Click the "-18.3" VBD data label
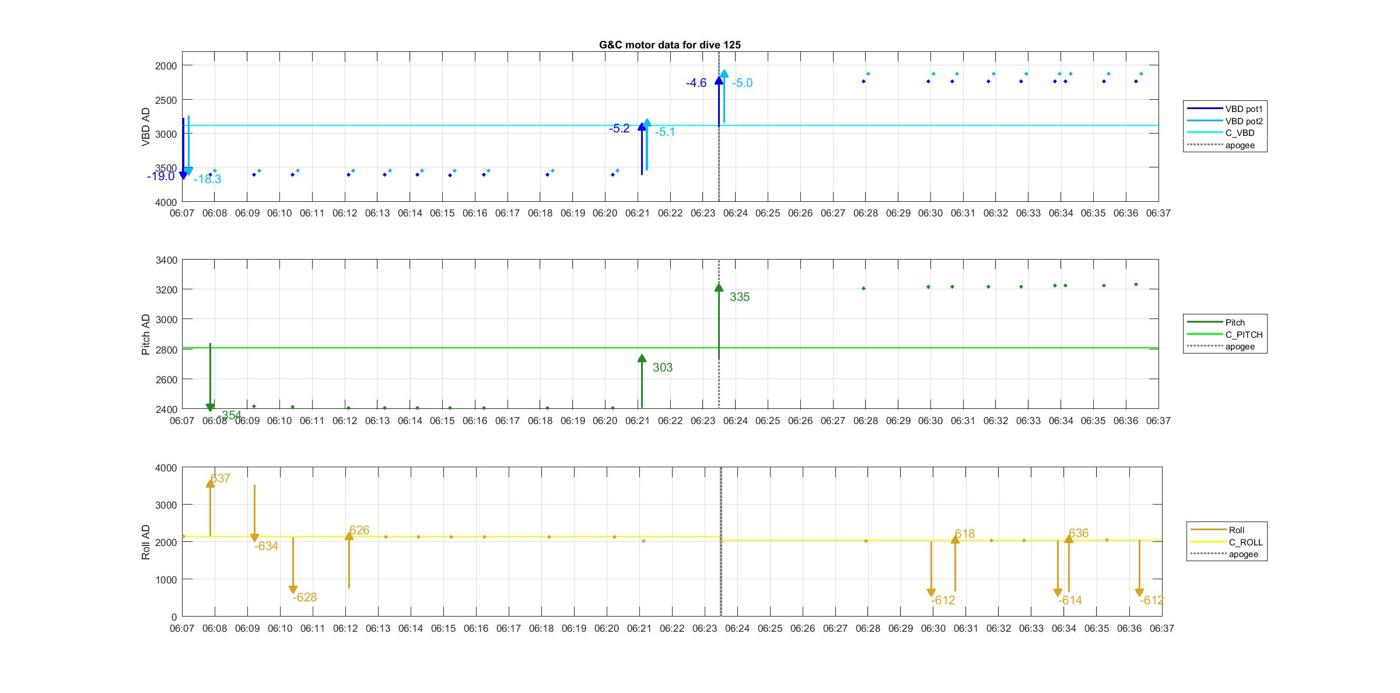The width and height of the screenshot is (1400, 693). tap(208, 179)
